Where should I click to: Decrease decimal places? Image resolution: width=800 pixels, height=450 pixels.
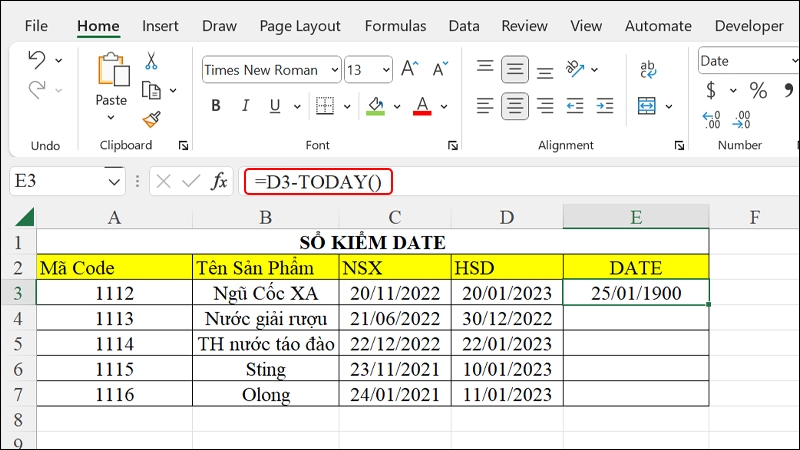click(x=741, y=120)
